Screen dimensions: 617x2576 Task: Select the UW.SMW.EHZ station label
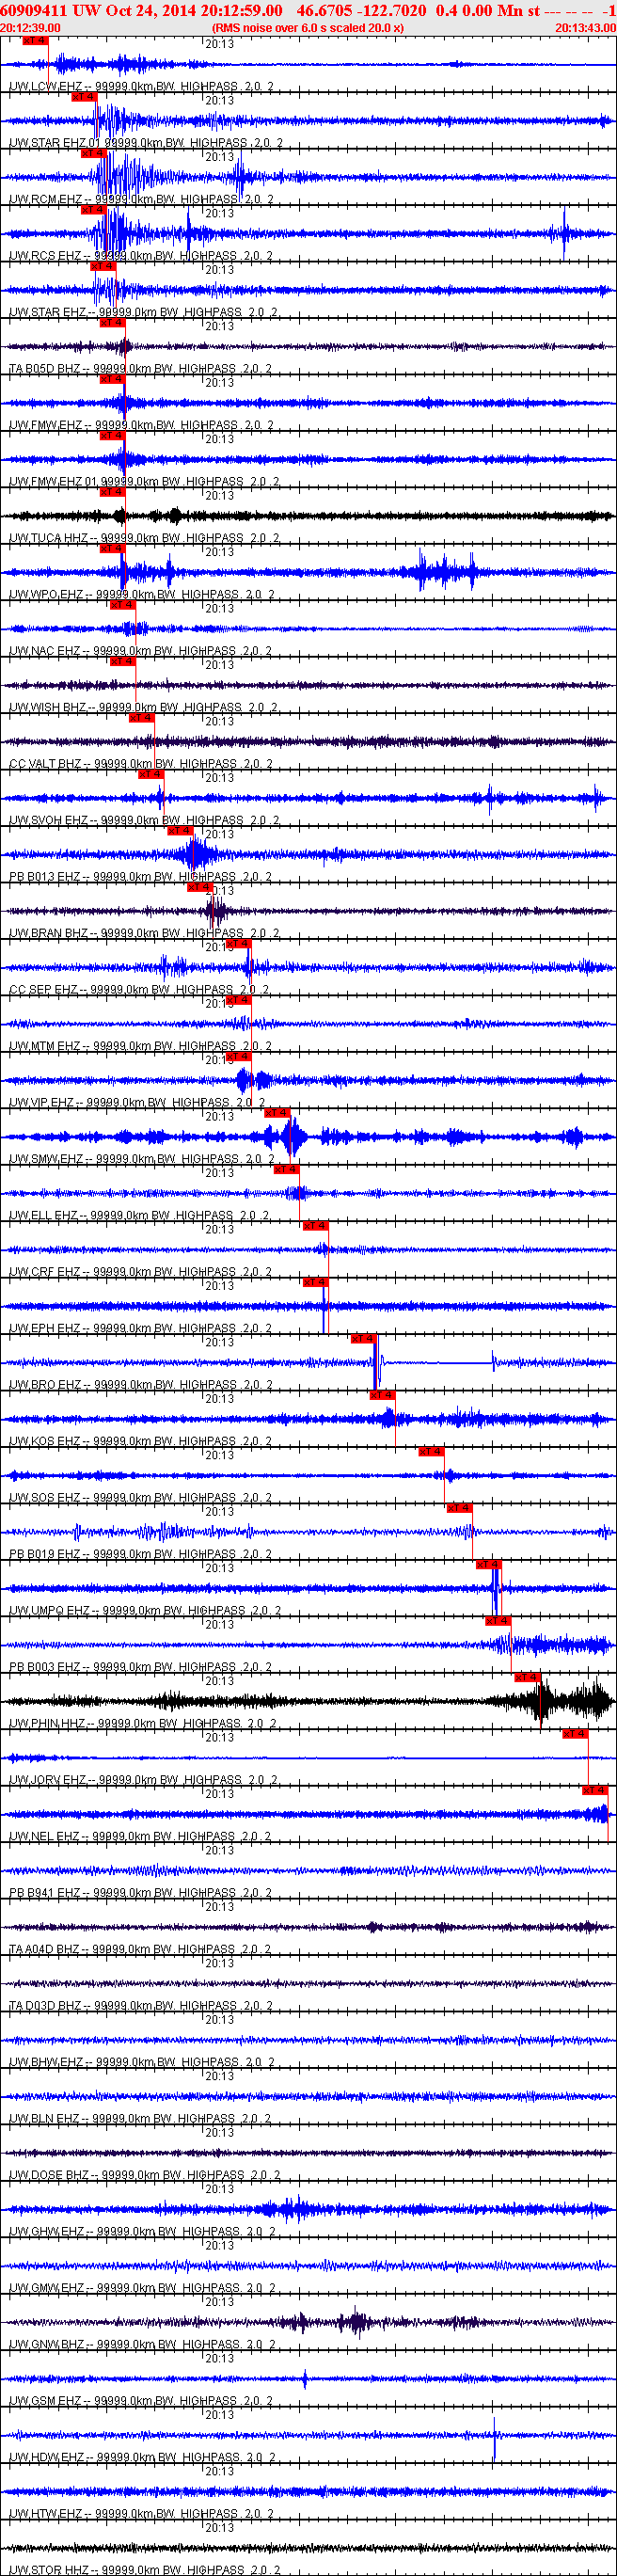click(x=142, y=1159)
